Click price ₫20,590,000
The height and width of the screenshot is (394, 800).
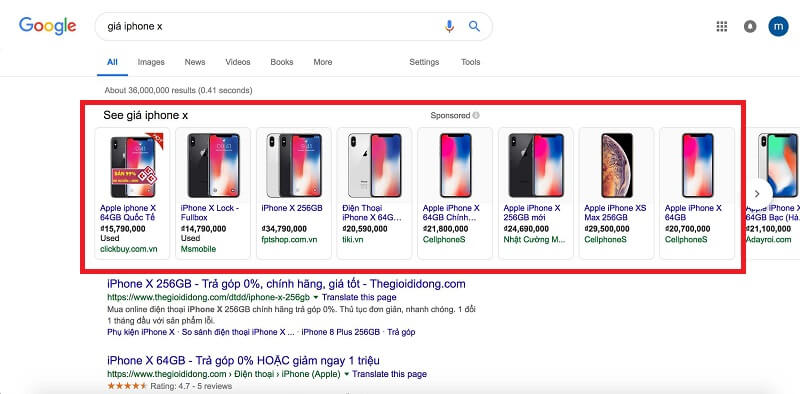point(365,229)
